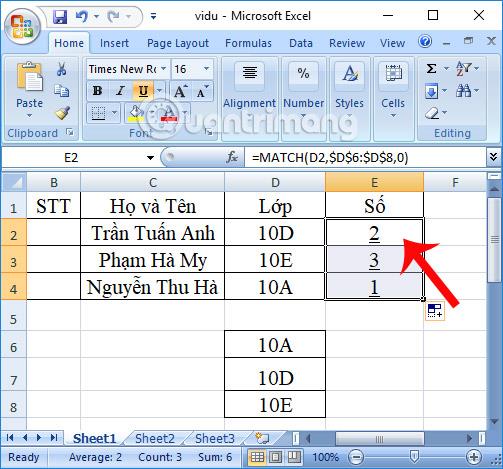
Task: Open borders dropdown arrow
Action: tap(114, 113)
